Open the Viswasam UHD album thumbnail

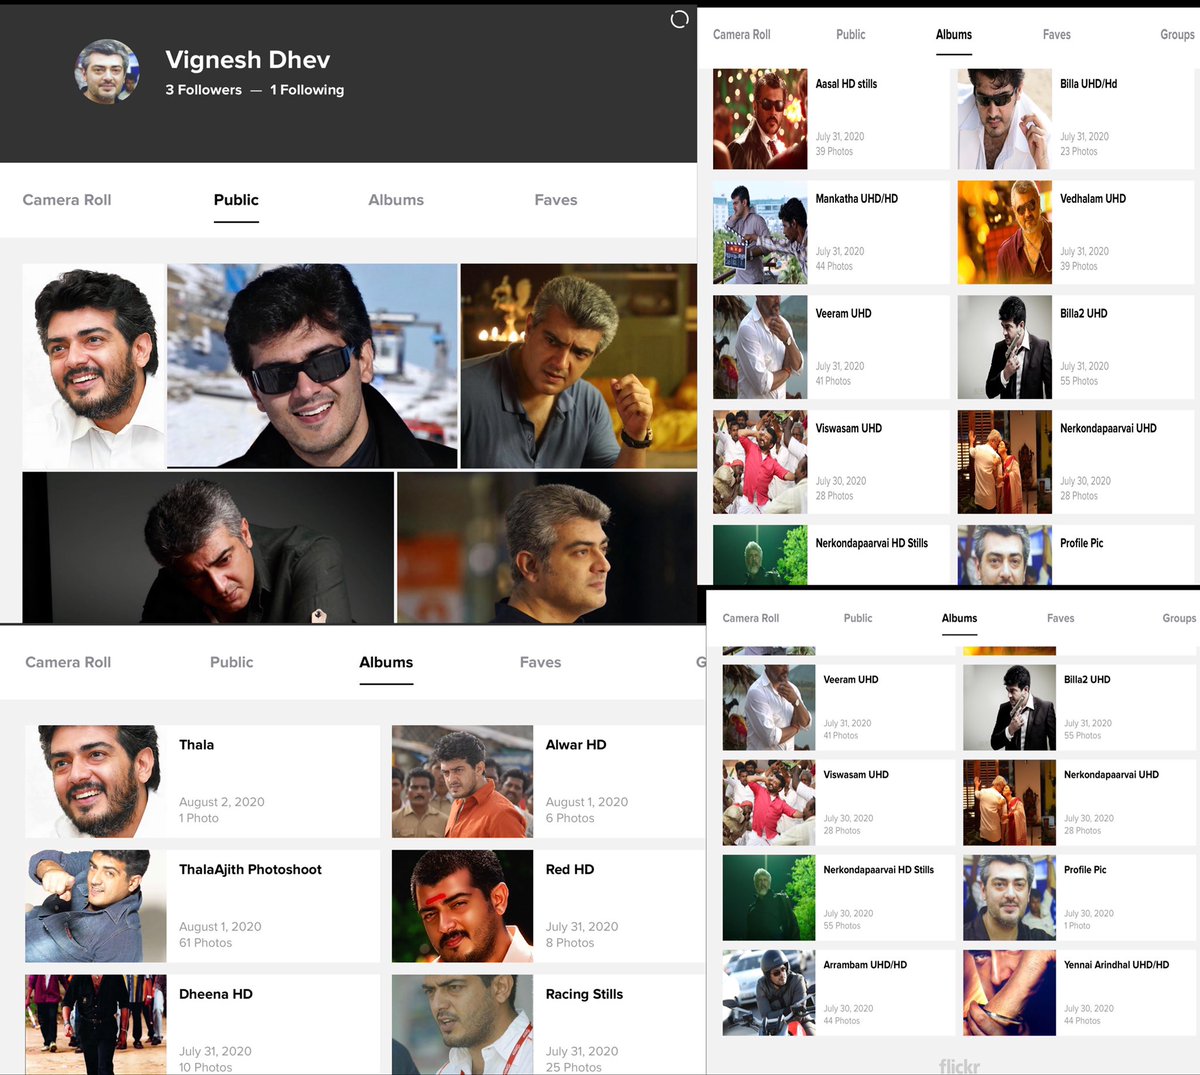click(760, 461)
